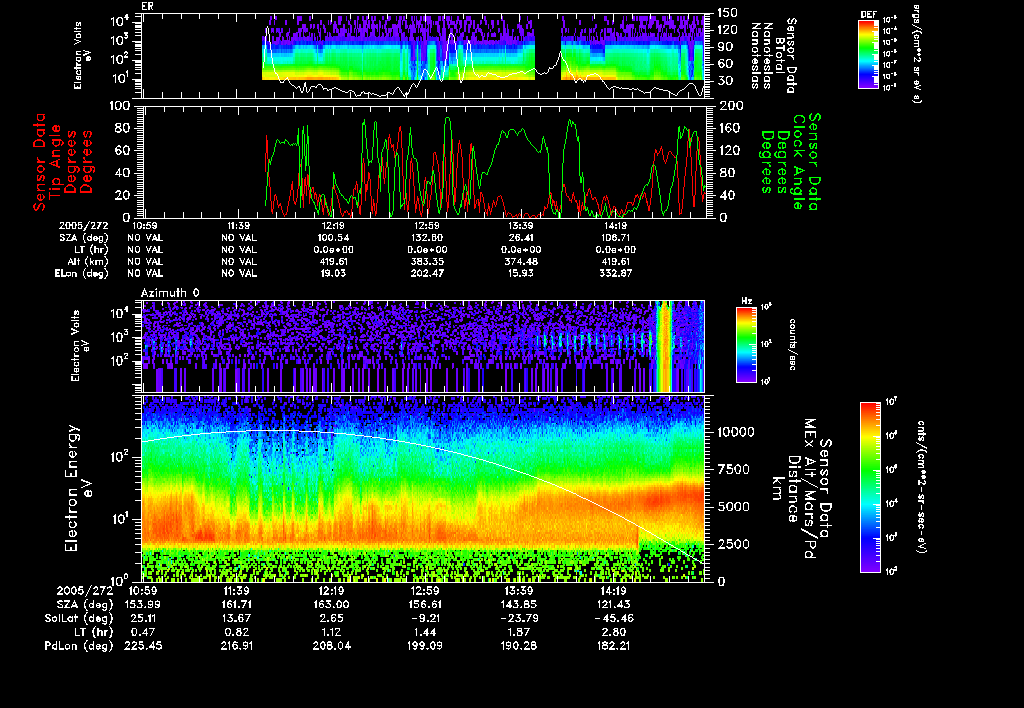
Task: Click the "BTotal Nanoteslas" axis label
Action: click(768, 56)
